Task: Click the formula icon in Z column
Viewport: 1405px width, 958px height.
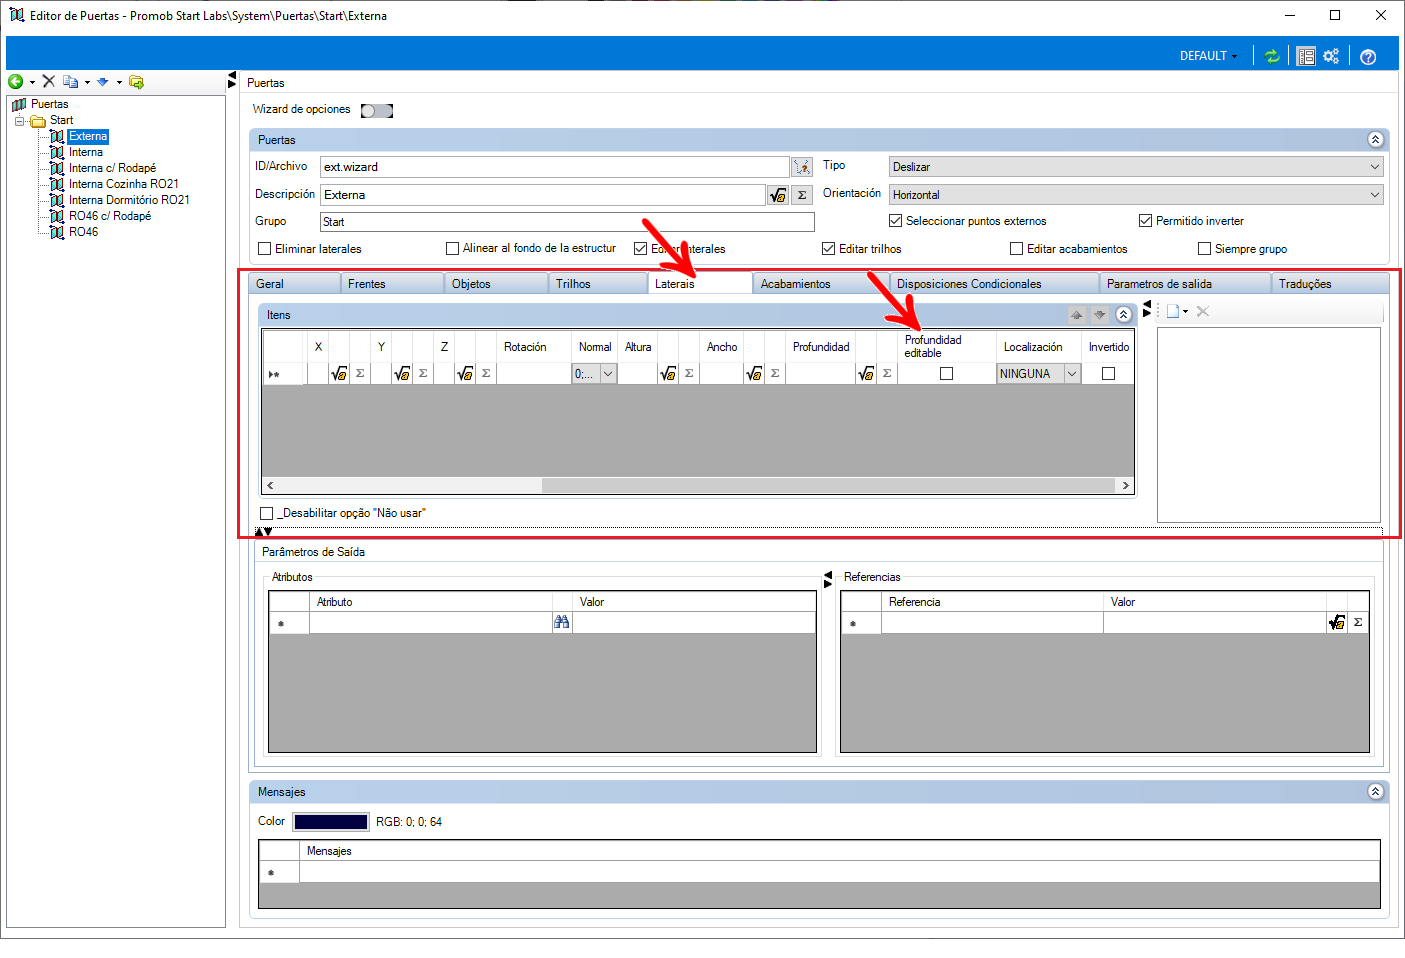Action: (465, 374)
